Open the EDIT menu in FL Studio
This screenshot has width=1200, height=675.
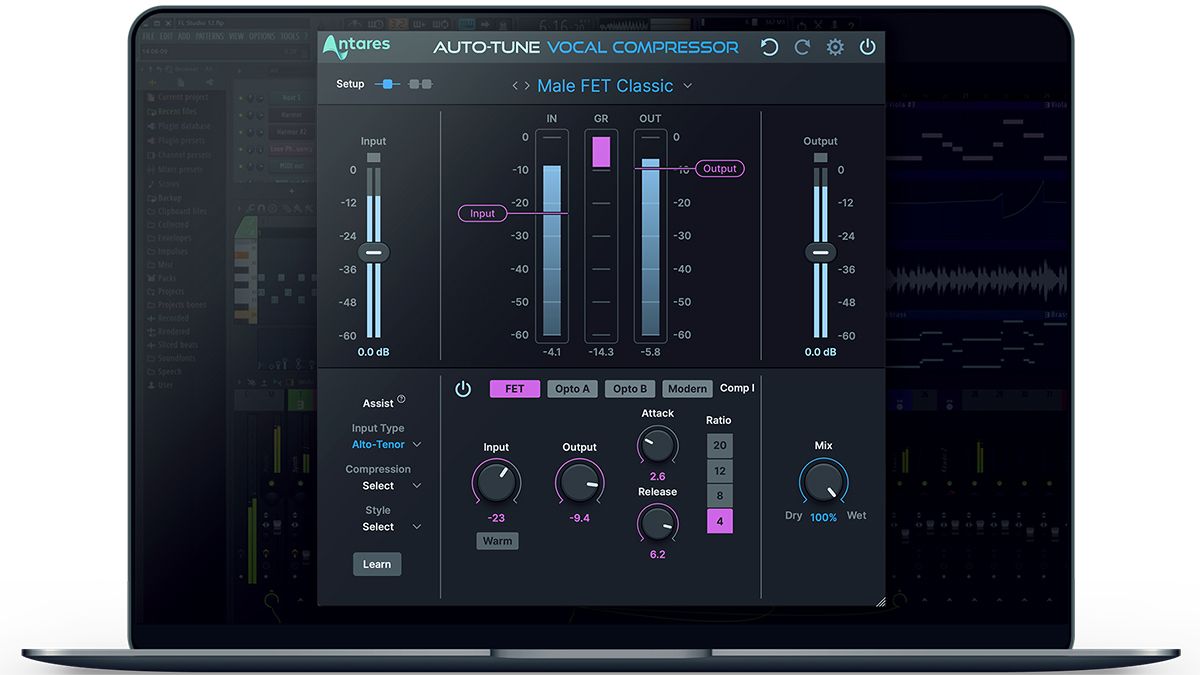[166, 36]
